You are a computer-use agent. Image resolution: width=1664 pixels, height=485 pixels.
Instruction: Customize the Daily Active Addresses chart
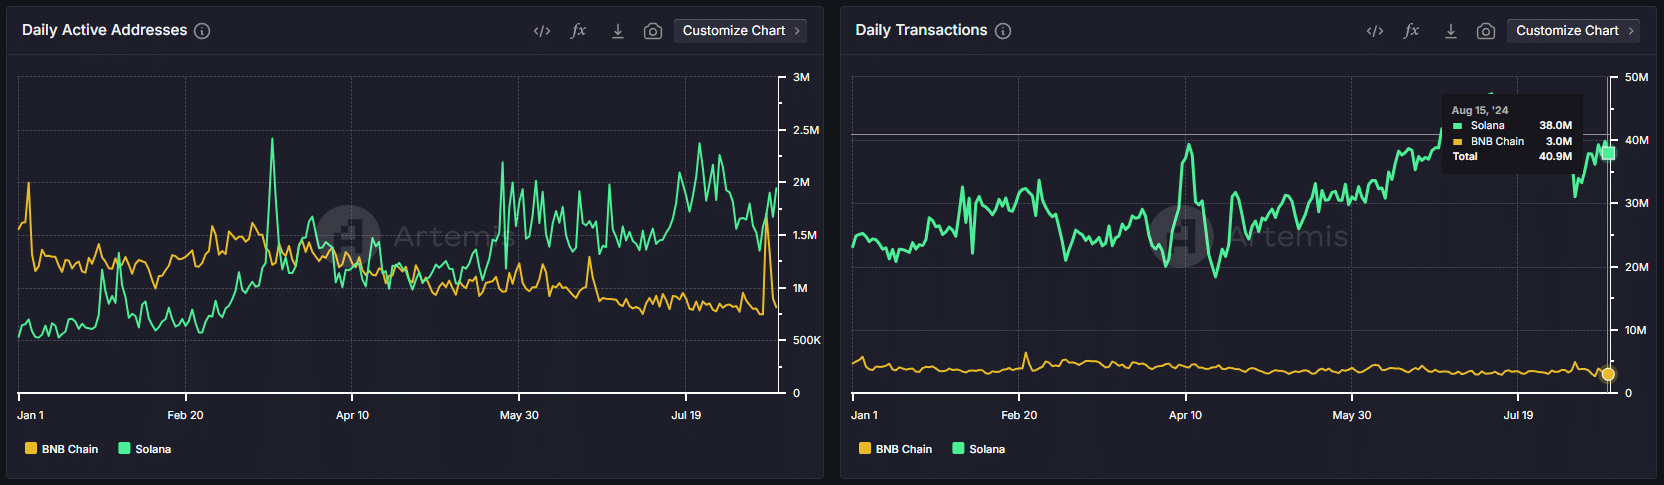tap(740, 31)
